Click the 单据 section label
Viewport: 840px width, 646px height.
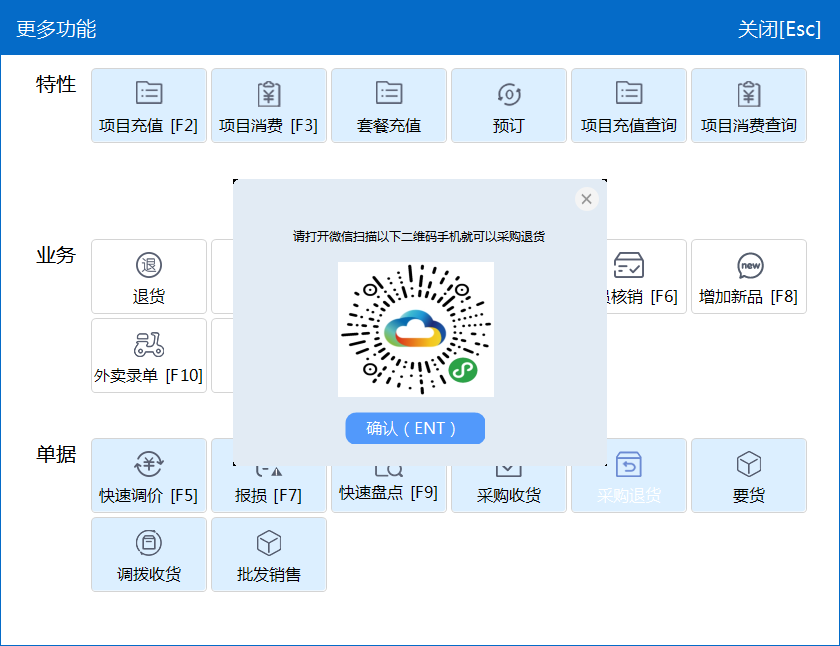[56, 454]
